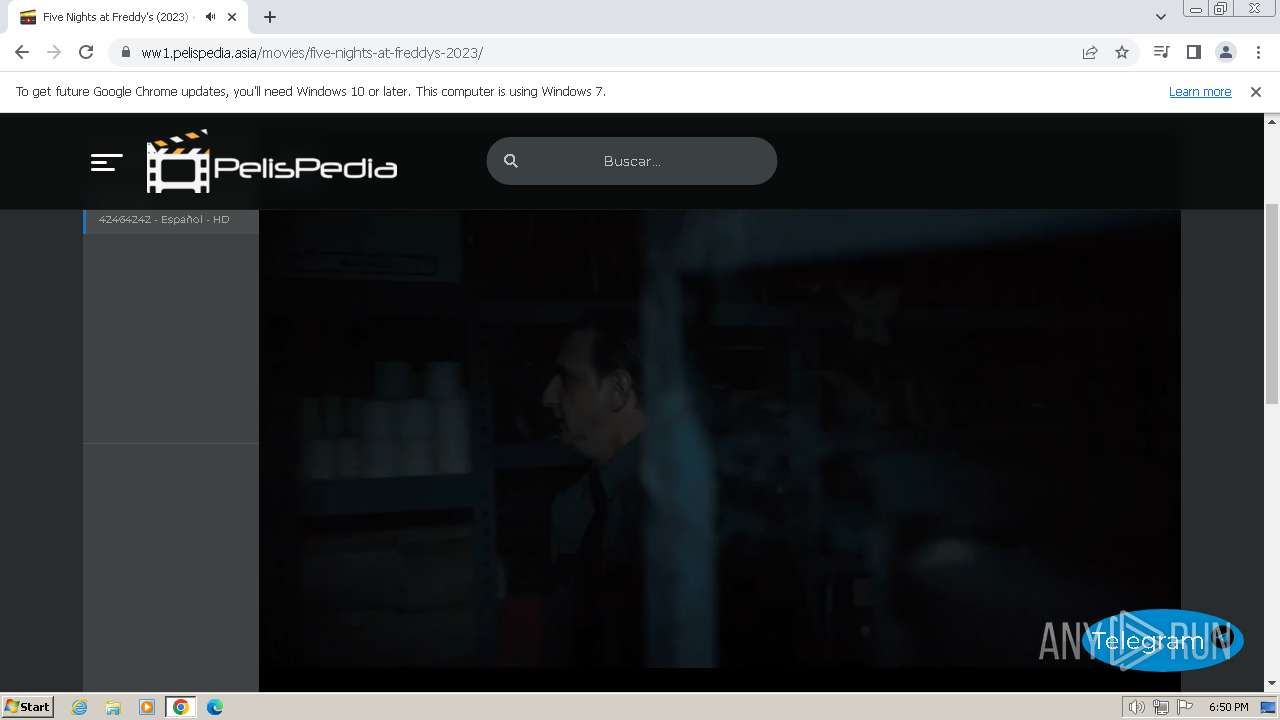Open the PelisPedia hamburger menu
This screenshot has height=720, width=1280.
[x=107, y=162]
